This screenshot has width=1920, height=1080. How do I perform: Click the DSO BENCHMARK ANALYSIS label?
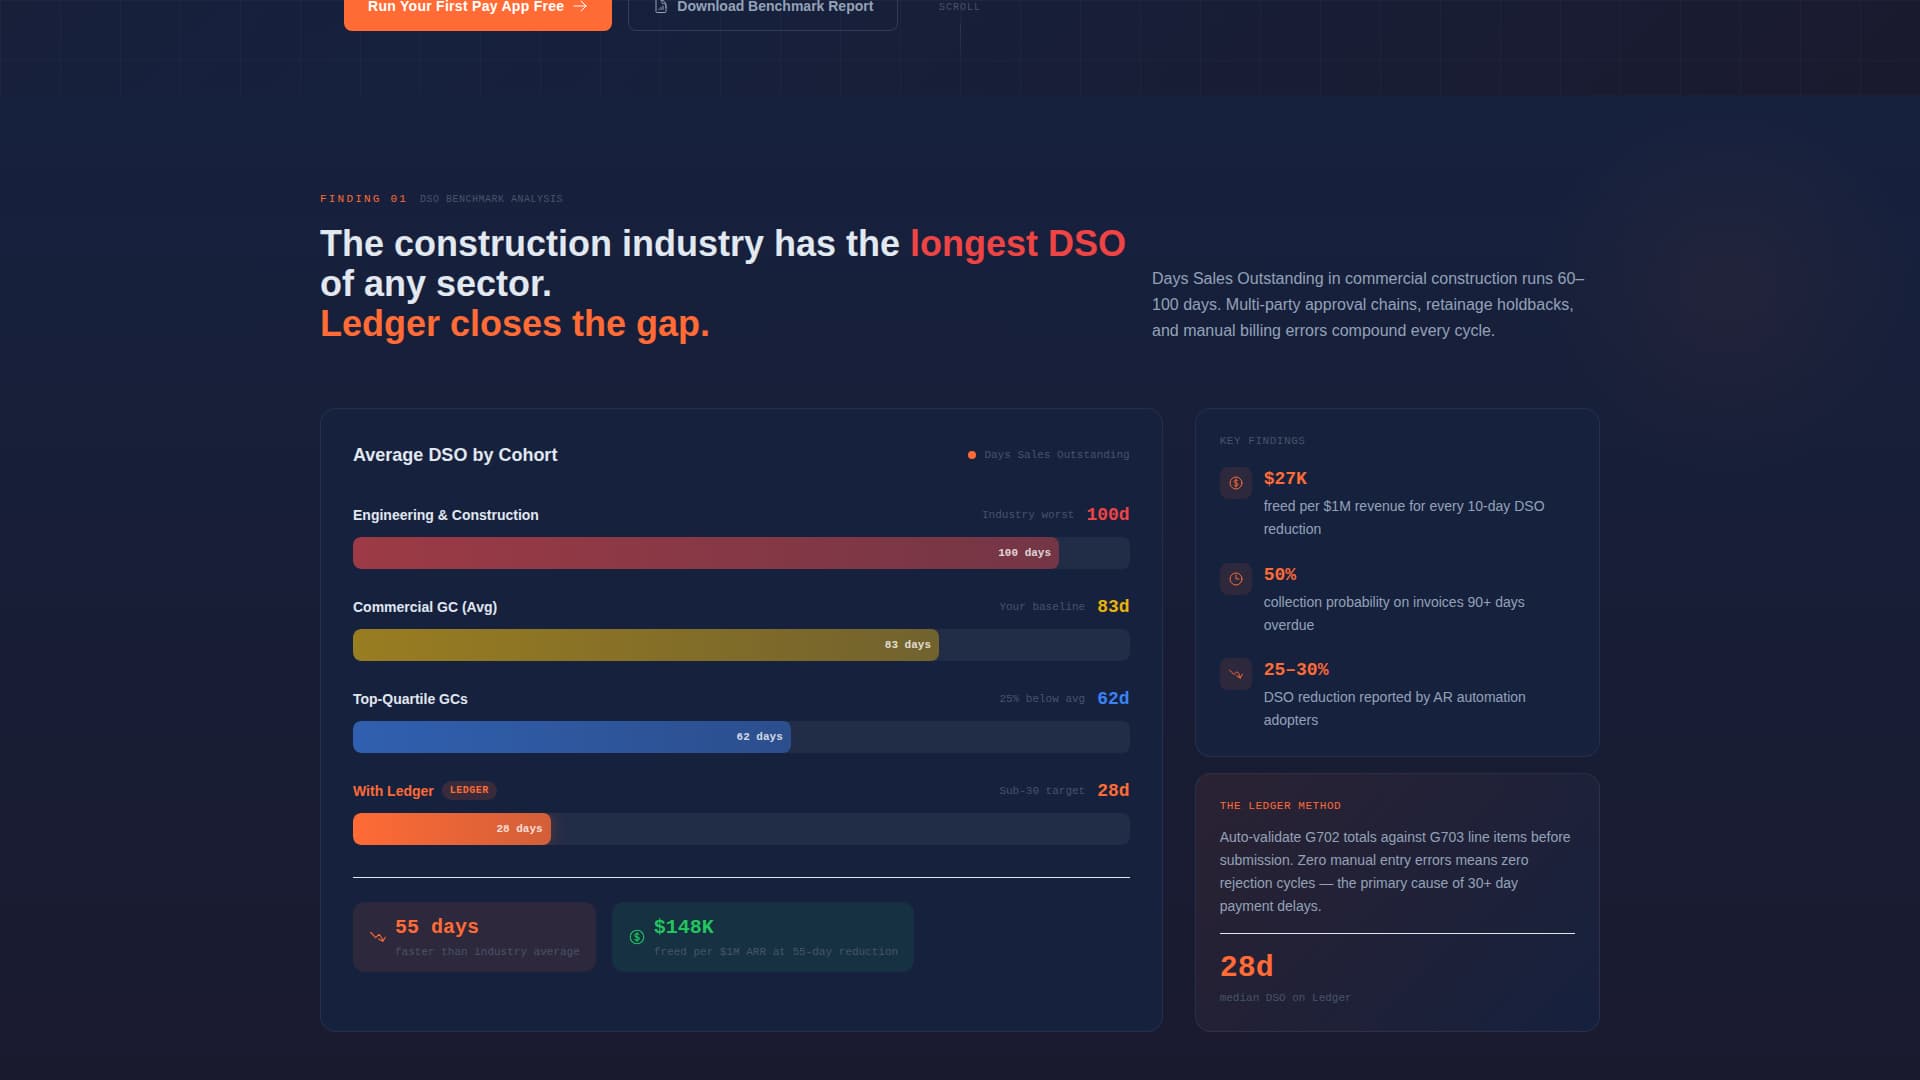click(x=491, y=199)
